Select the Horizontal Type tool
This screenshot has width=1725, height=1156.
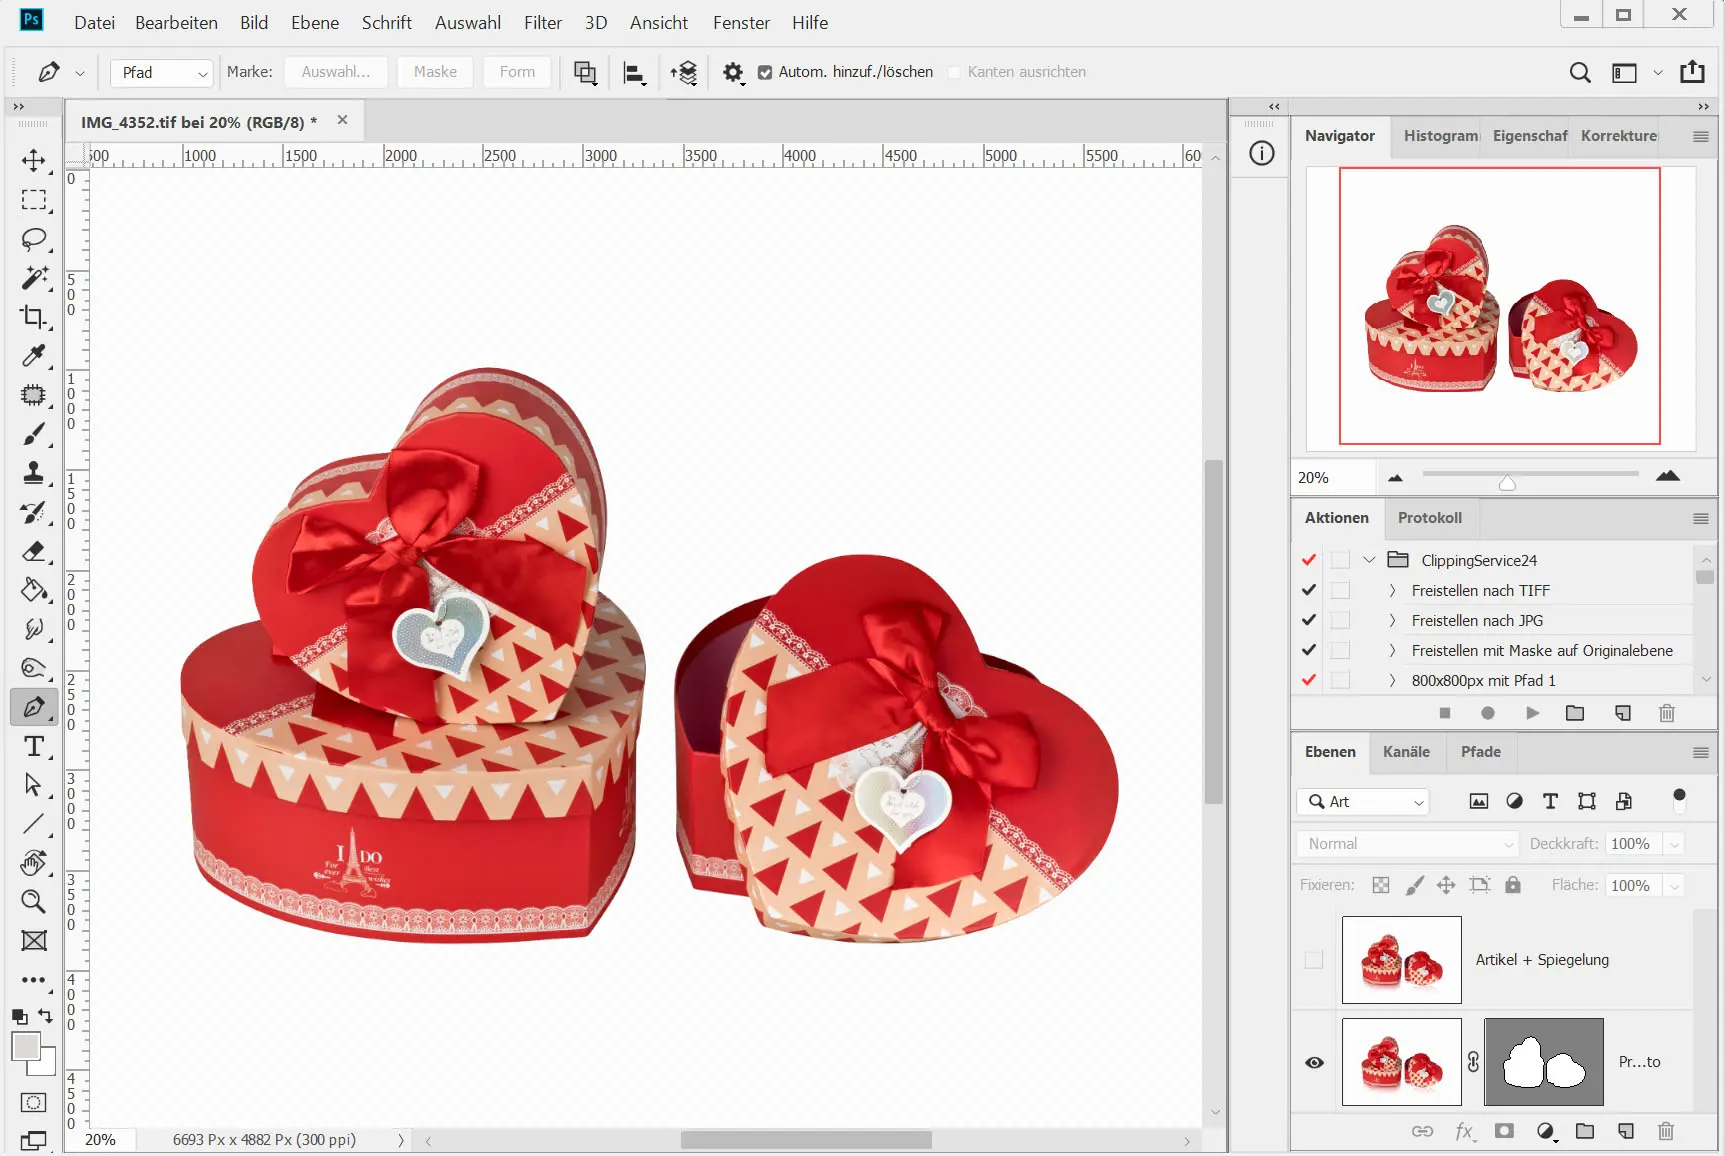(x=34, y=746)
